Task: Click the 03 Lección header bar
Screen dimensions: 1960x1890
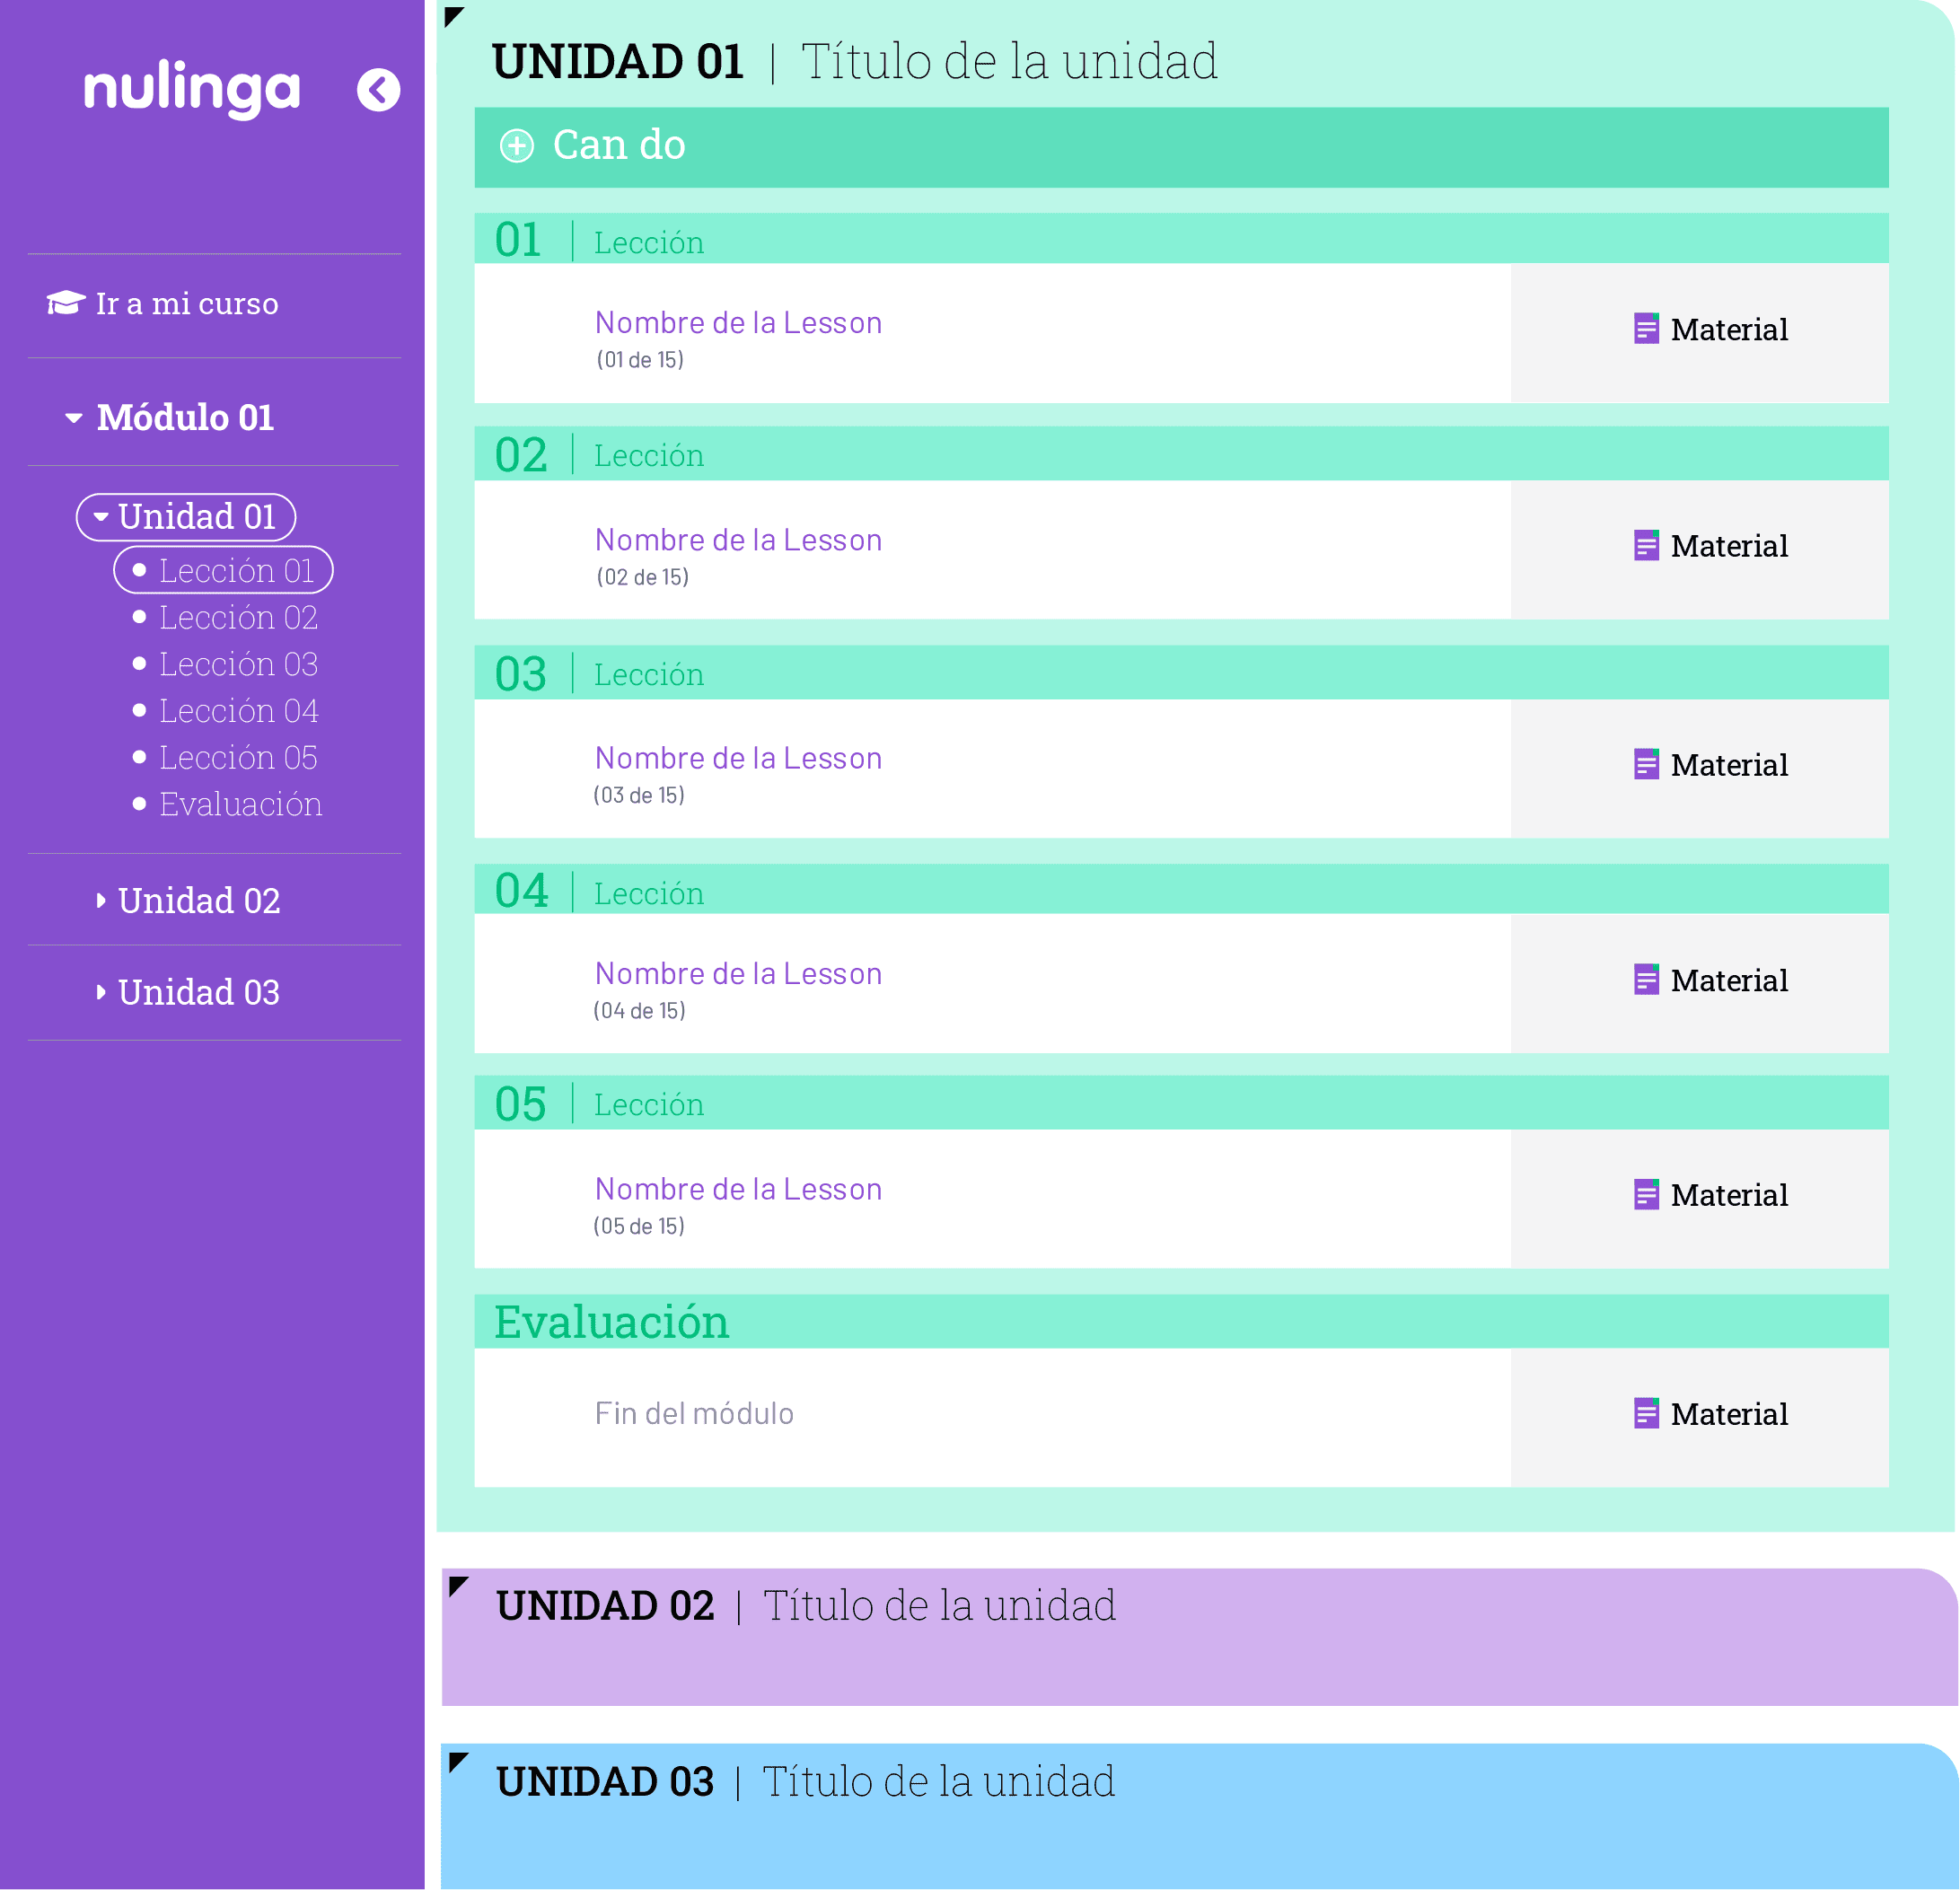Action: coord(1181,672)
